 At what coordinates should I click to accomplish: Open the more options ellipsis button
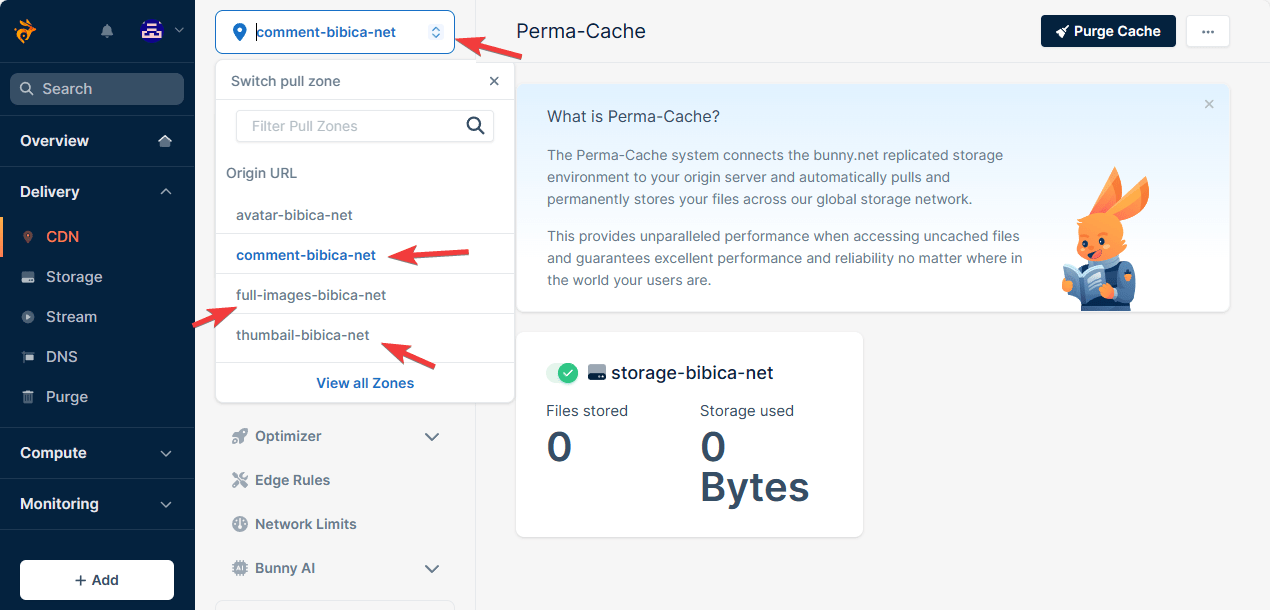tap(1208, 31)
